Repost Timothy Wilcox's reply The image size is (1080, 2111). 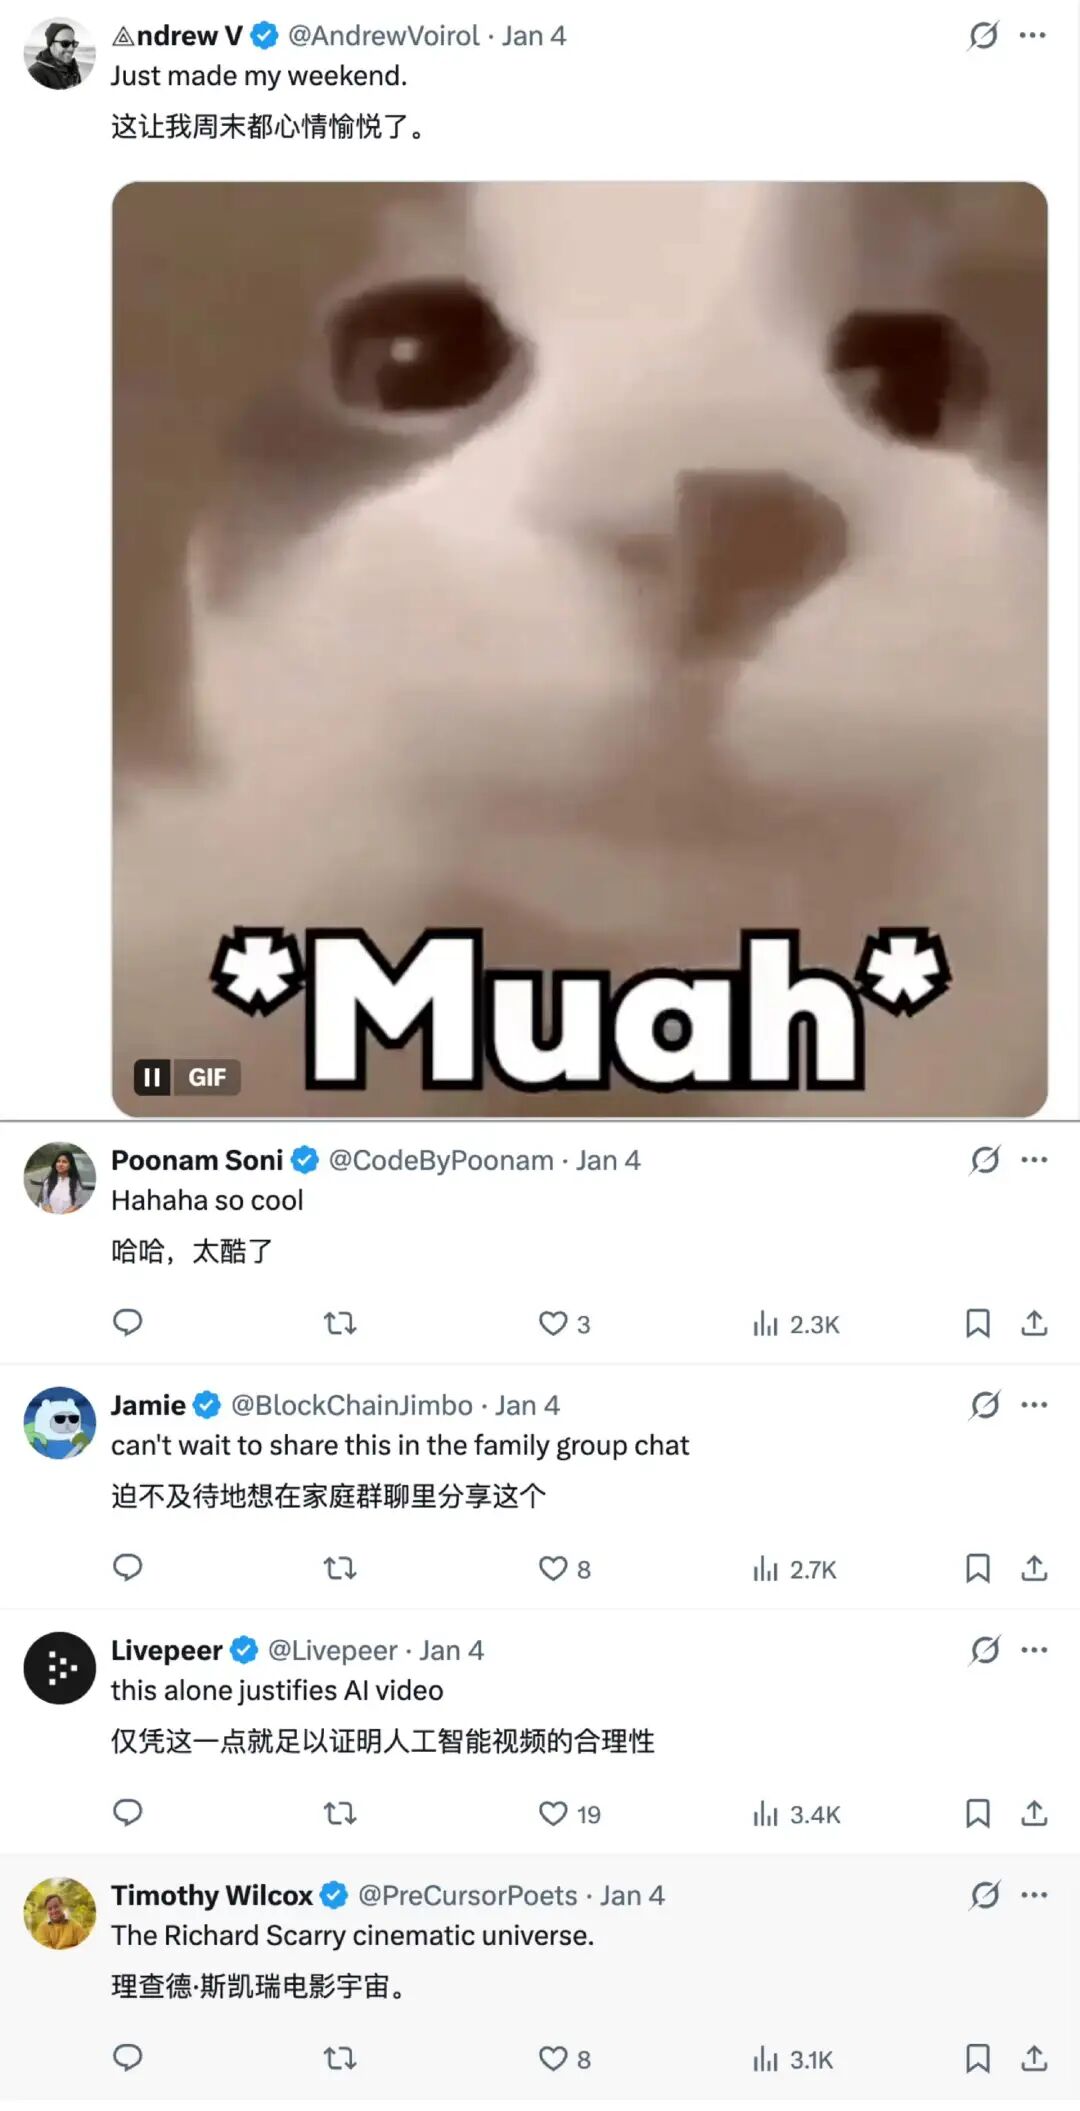340,2058
